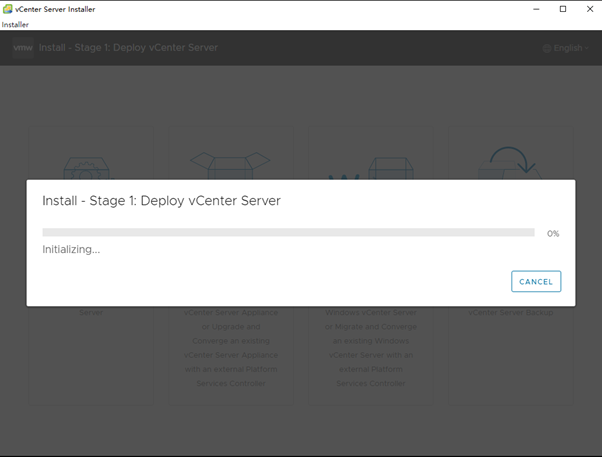Click 'Windows vCenter Server' migrate card text
The image size is (602, 457).
(x=371, y=312)
